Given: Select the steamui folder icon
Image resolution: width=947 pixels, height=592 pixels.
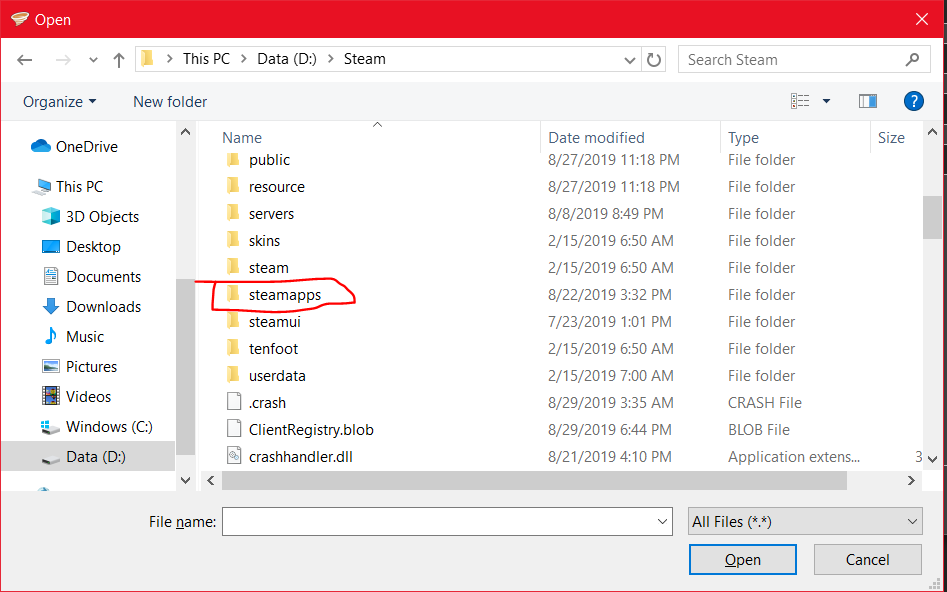Looking at the screenshot, I should (x=233, y=321).
